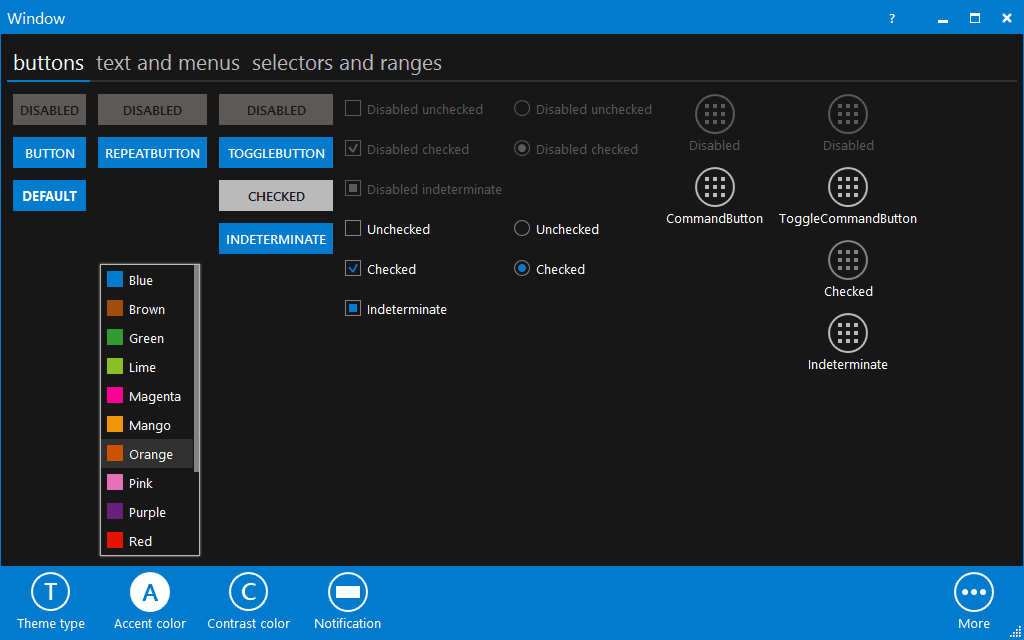Screen dimensions: 1024x640
Task: Click the Checked circular toggle icon
Action: tap(848, 260)
